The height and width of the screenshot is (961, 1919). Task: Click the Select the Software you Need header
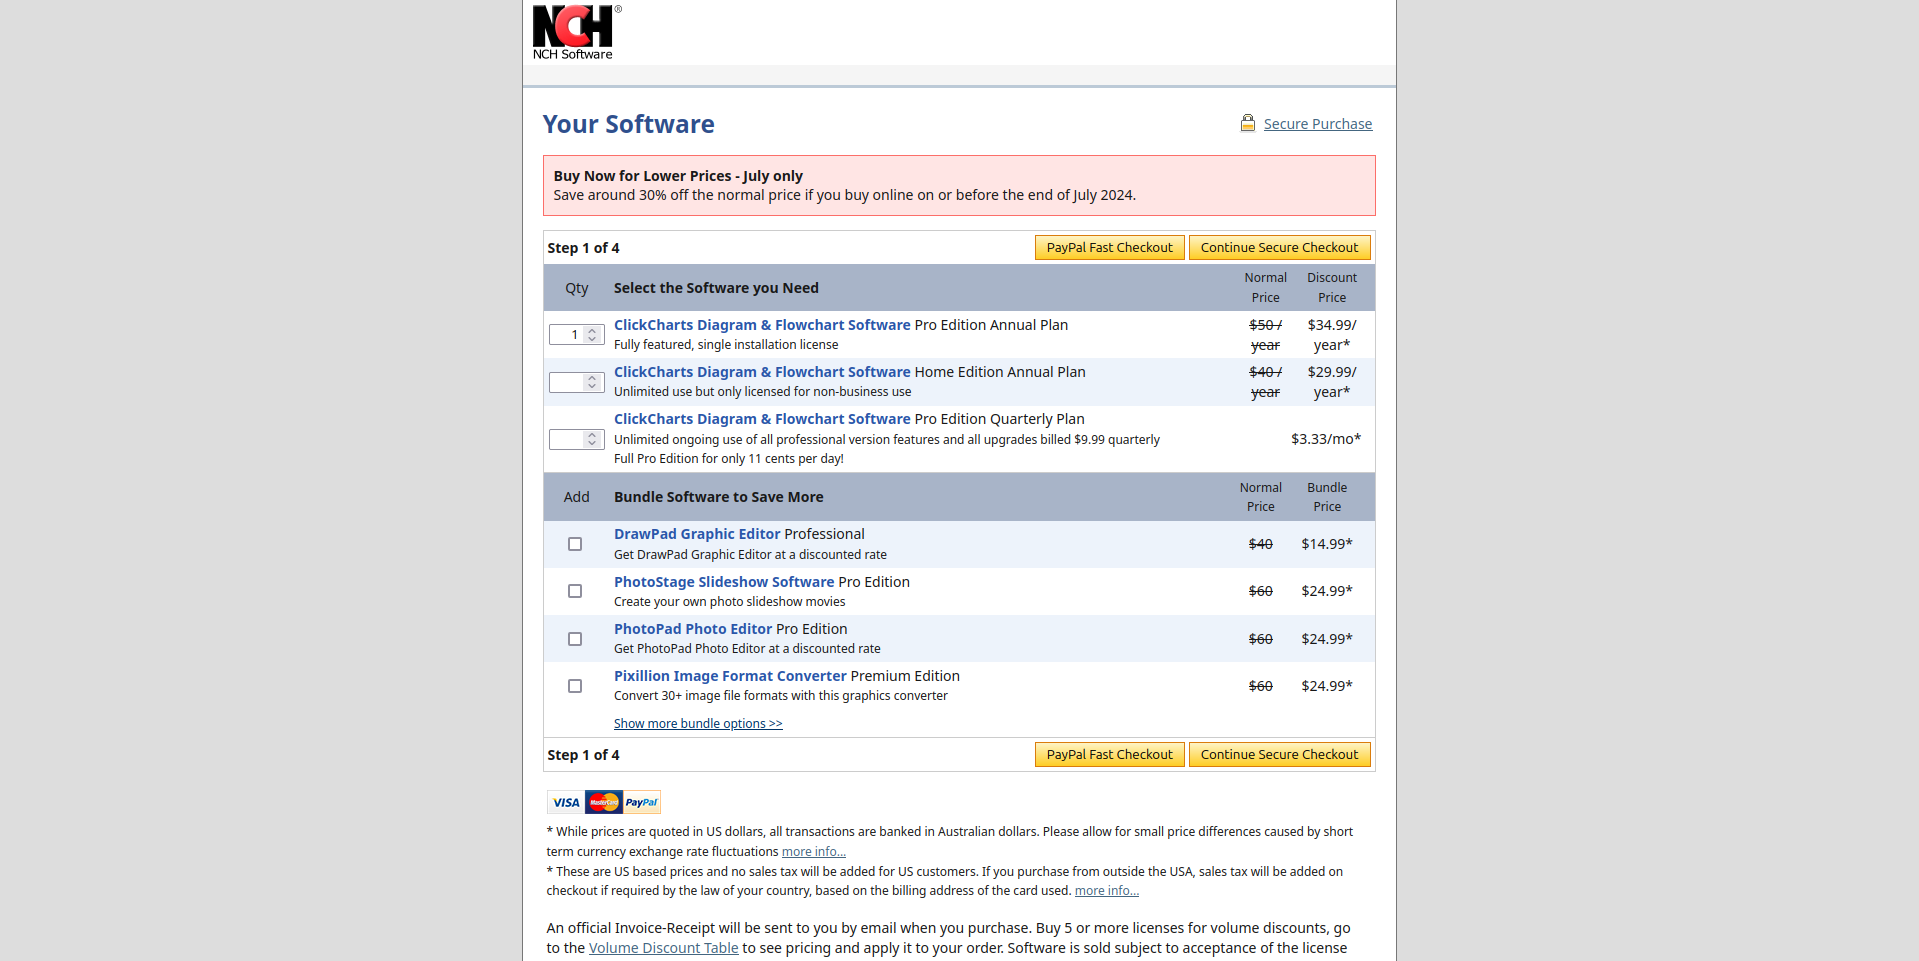[716, 288]
